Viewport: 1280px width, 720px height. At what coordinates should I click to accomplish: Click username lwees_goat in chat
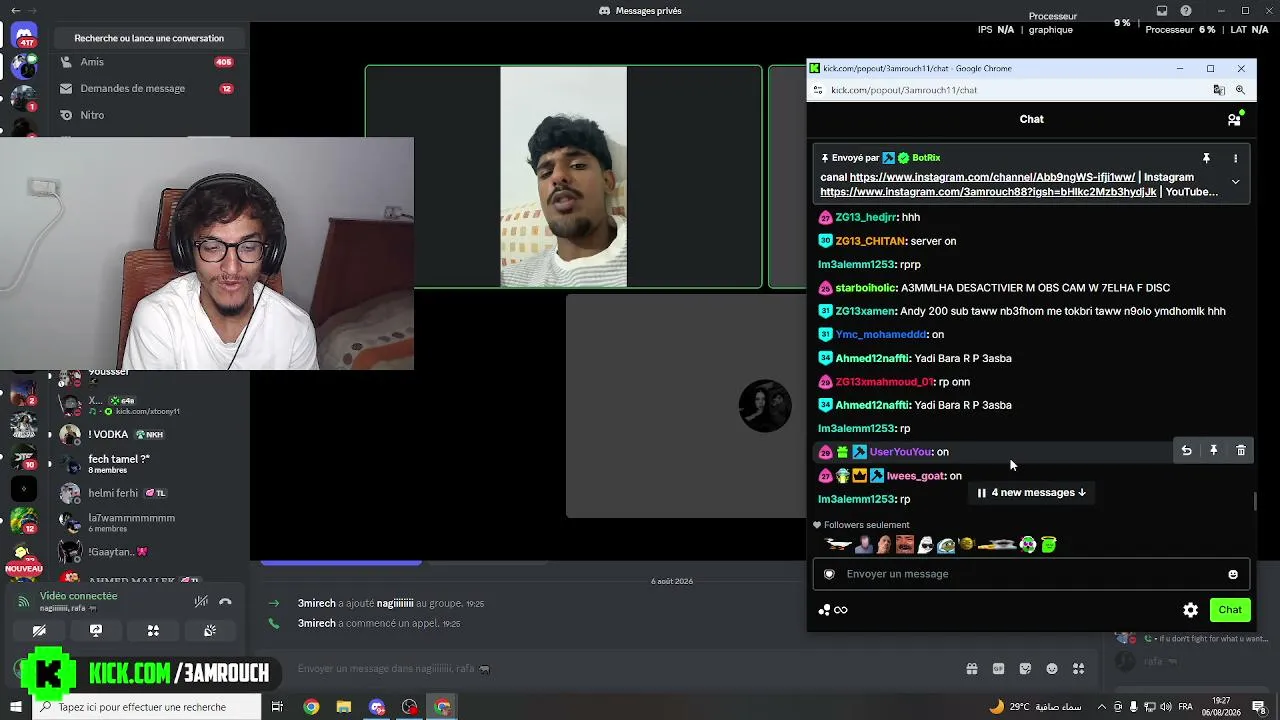click(915, 476)
